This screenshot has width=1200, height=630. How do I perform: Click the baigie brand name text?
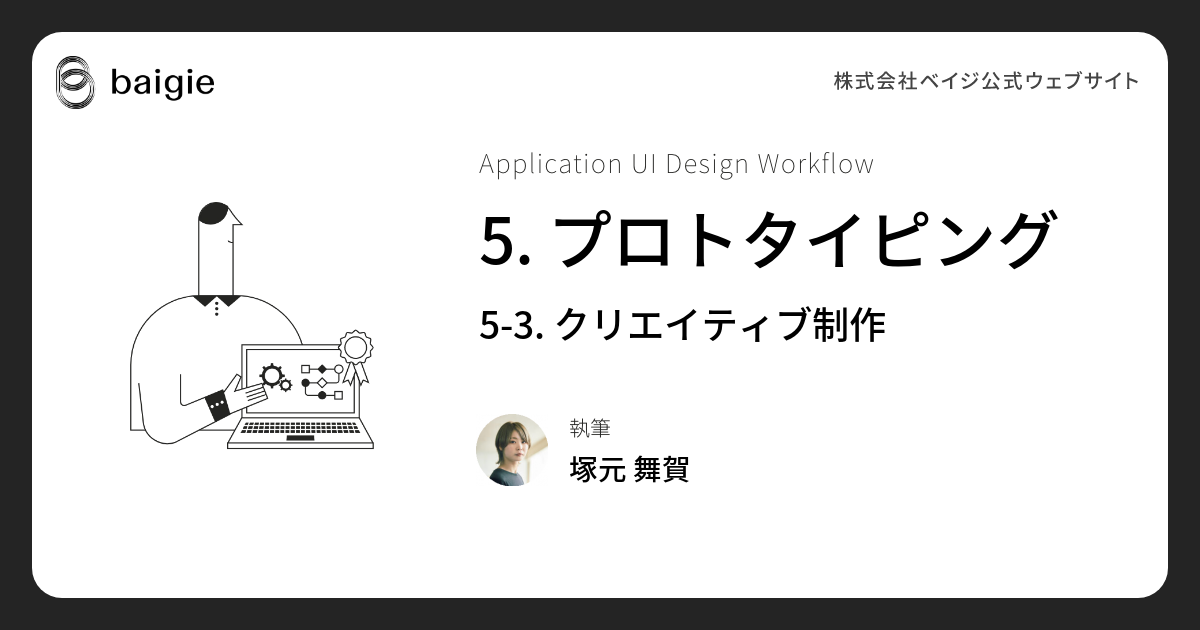tap(162, 83)
